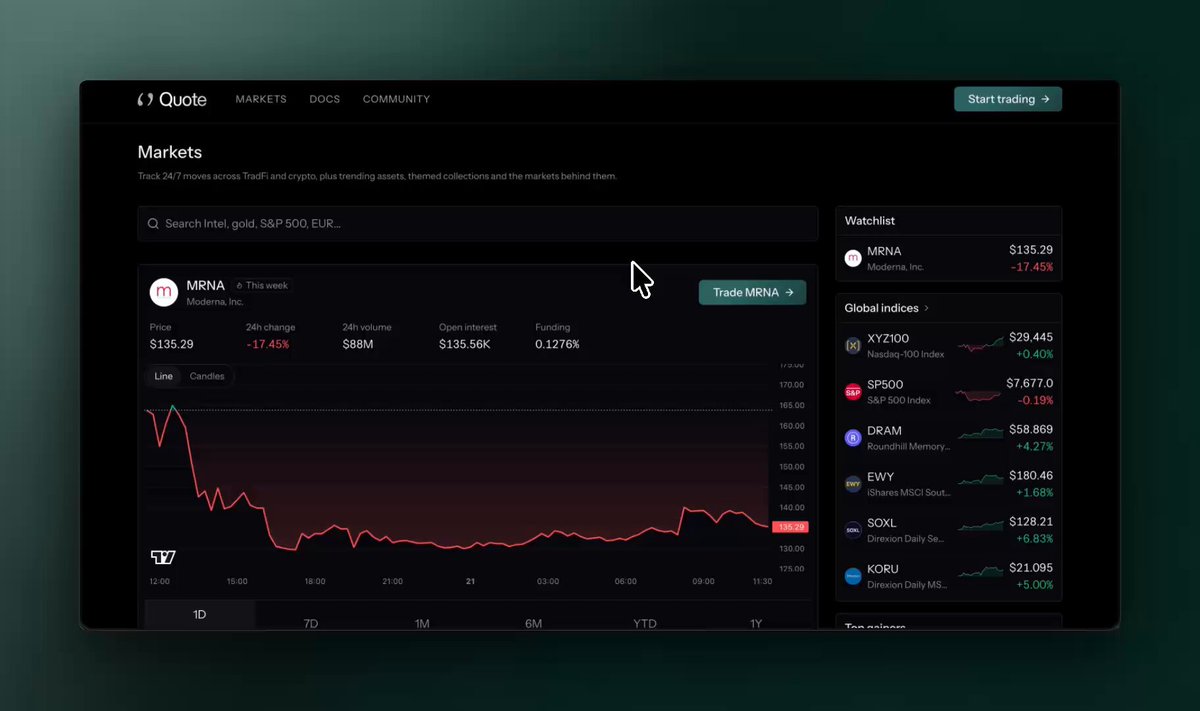Click the Quote logo in the header

(x=172, y=99)
